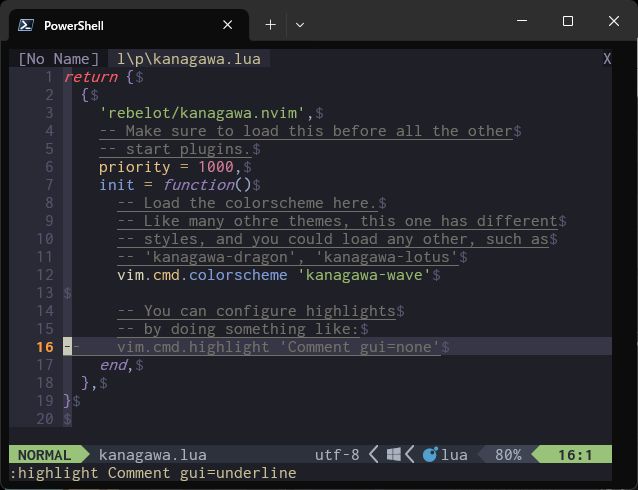Click the utf-8 encoding indicator
Screen dimensions: 638x490
click(337, 455)
